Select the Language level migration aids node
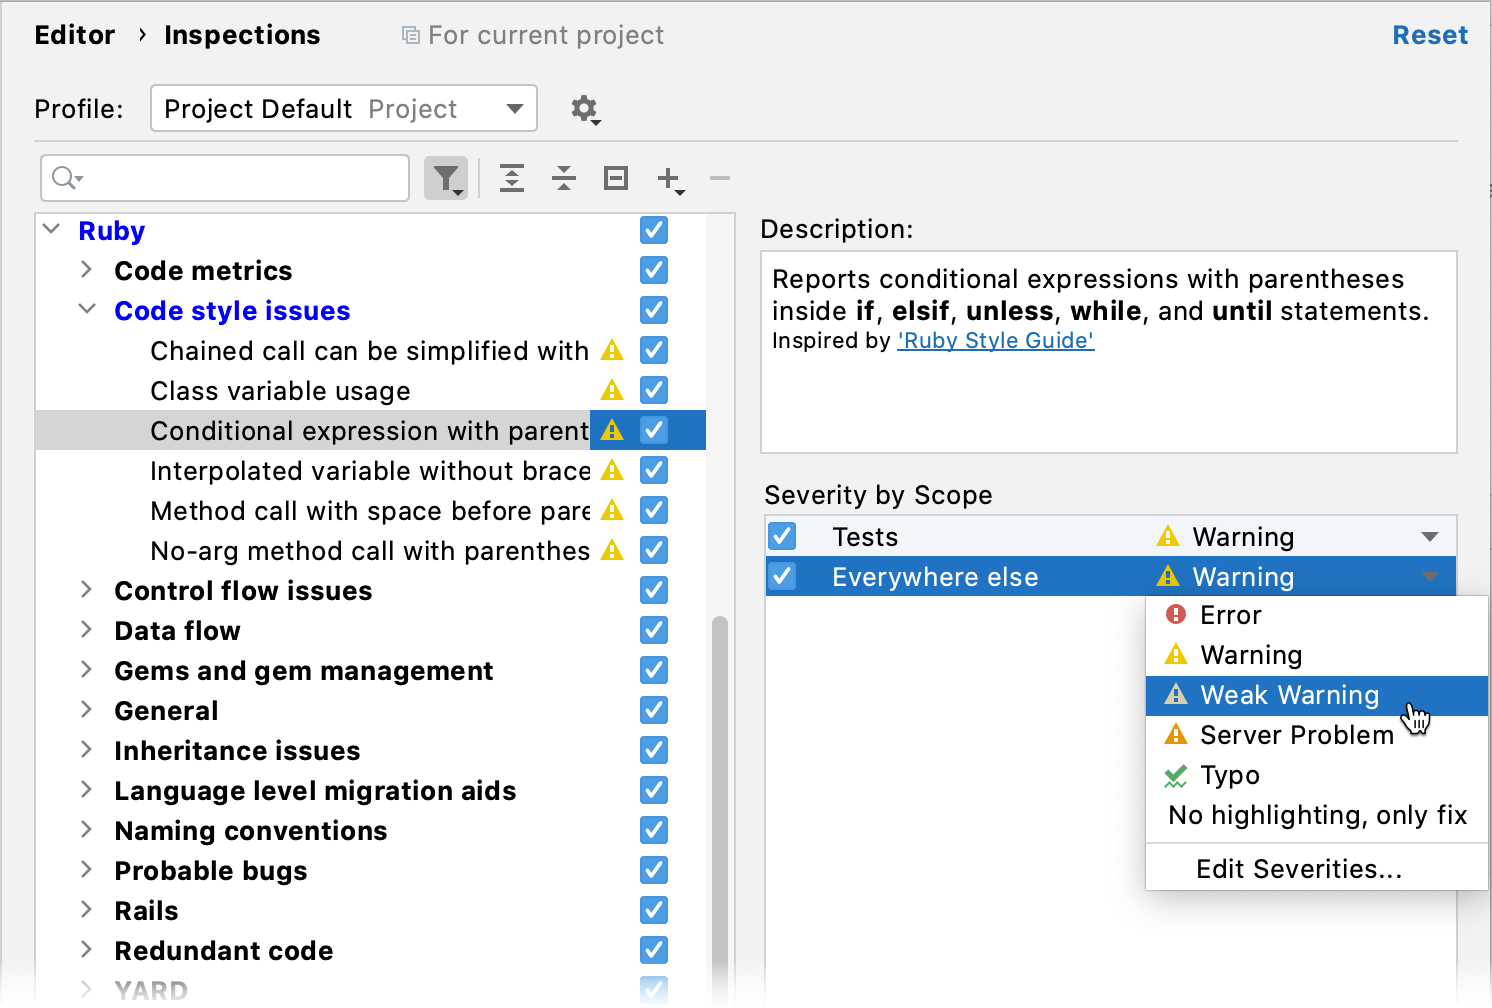1492x1008 pixels. point(315,791)
